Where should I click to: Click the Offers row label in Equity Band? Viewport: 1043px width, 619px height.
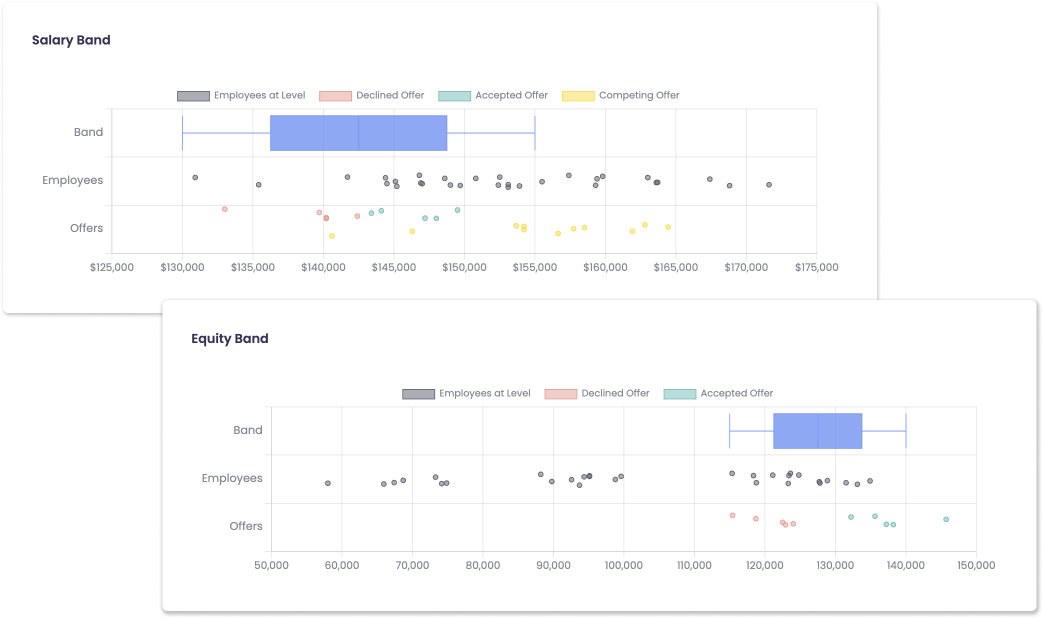point(246,526)
